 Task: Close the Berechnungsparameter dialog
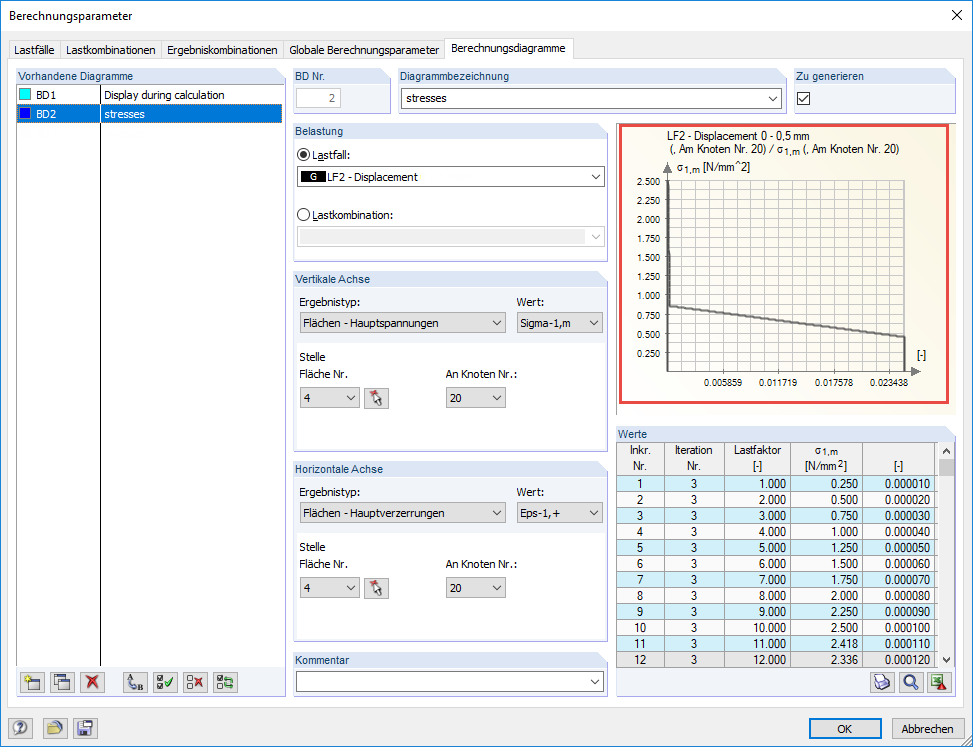click(x=957, y=16)
